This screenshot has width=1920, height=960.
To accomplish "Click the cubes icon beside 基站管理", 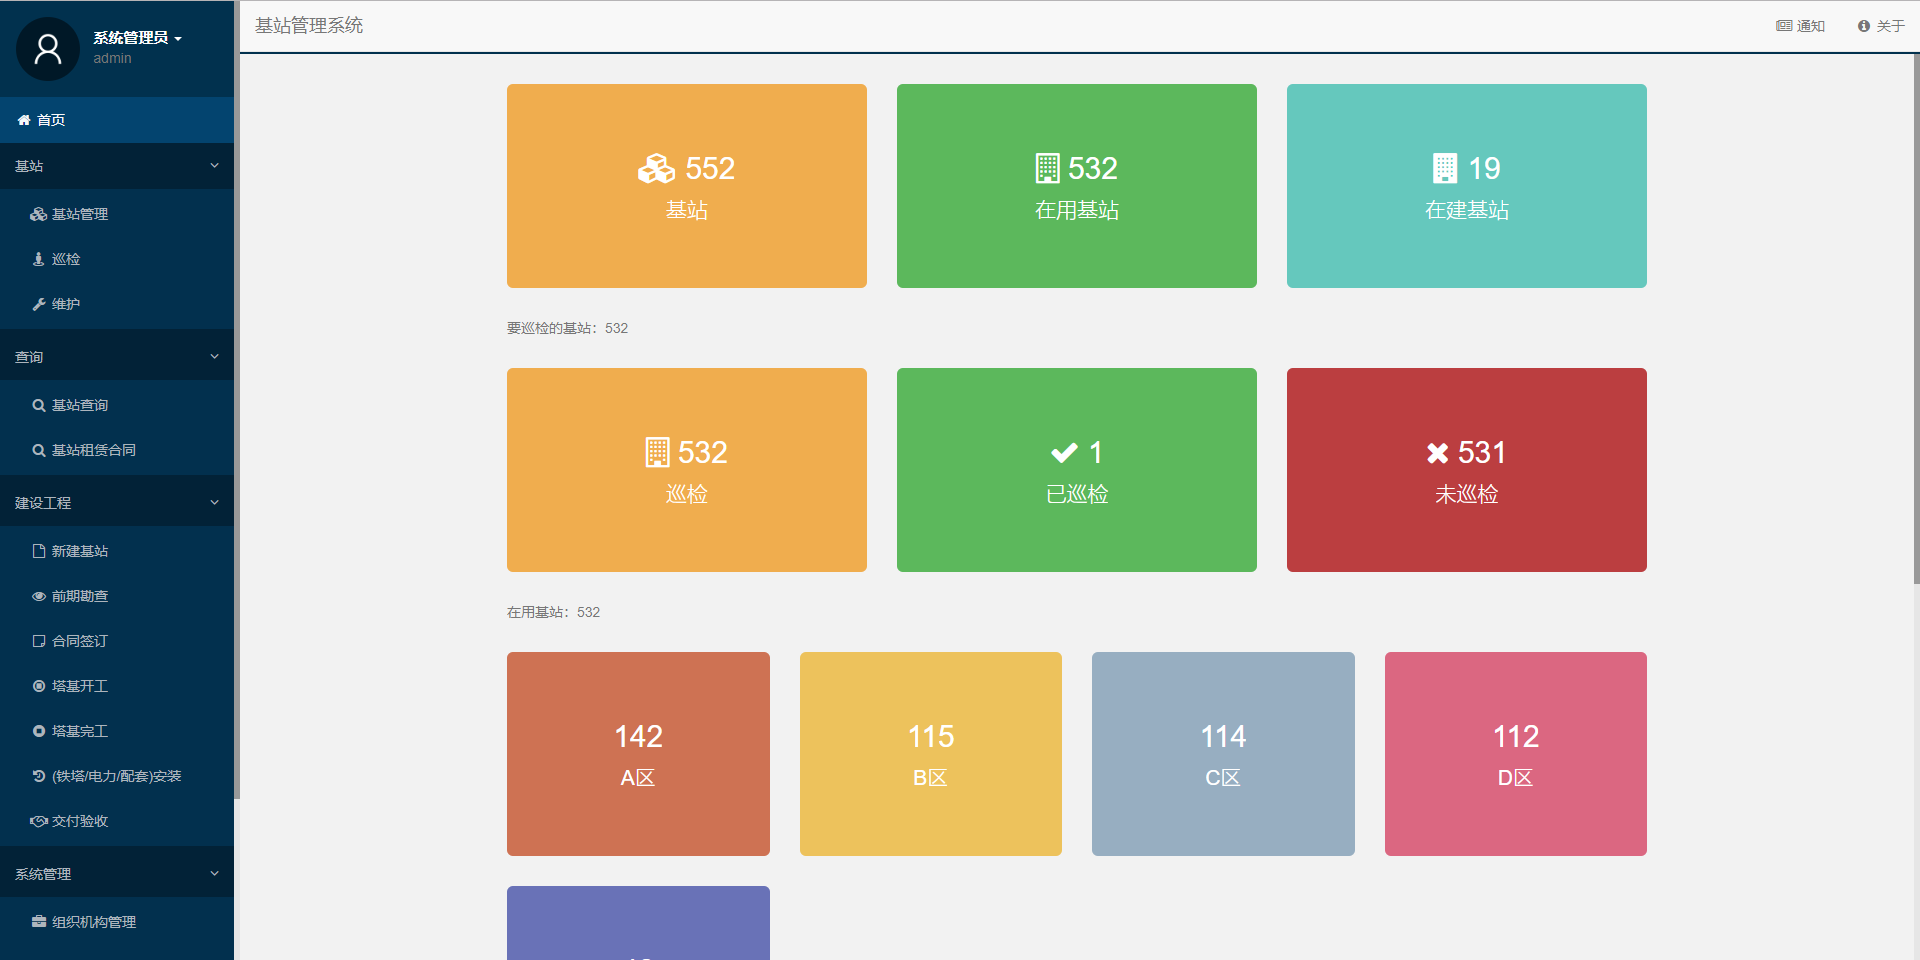I will [x=39, y=214].
